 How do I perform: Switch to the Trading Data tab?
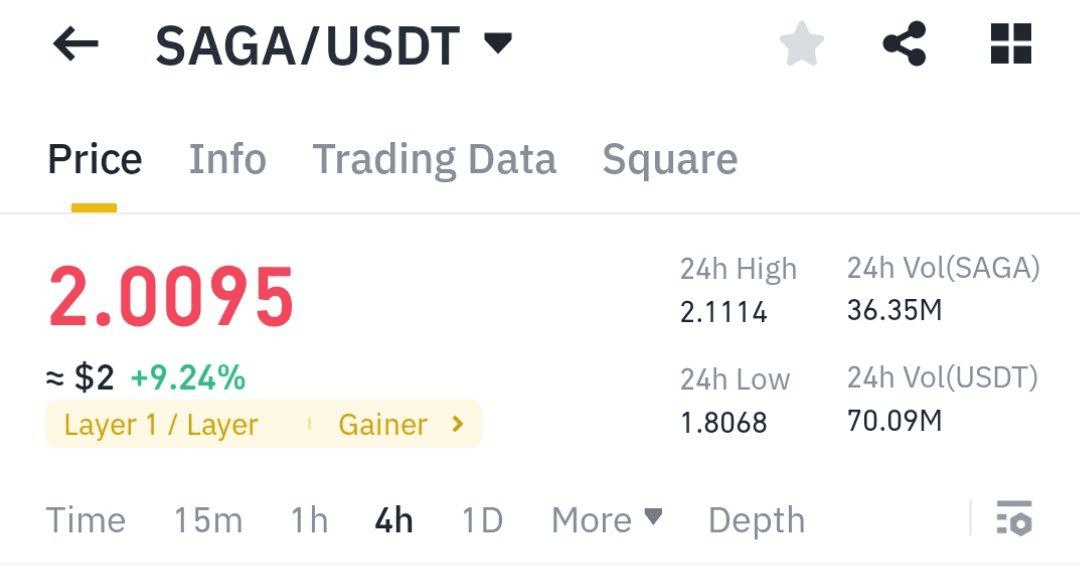tap(435, 160)
